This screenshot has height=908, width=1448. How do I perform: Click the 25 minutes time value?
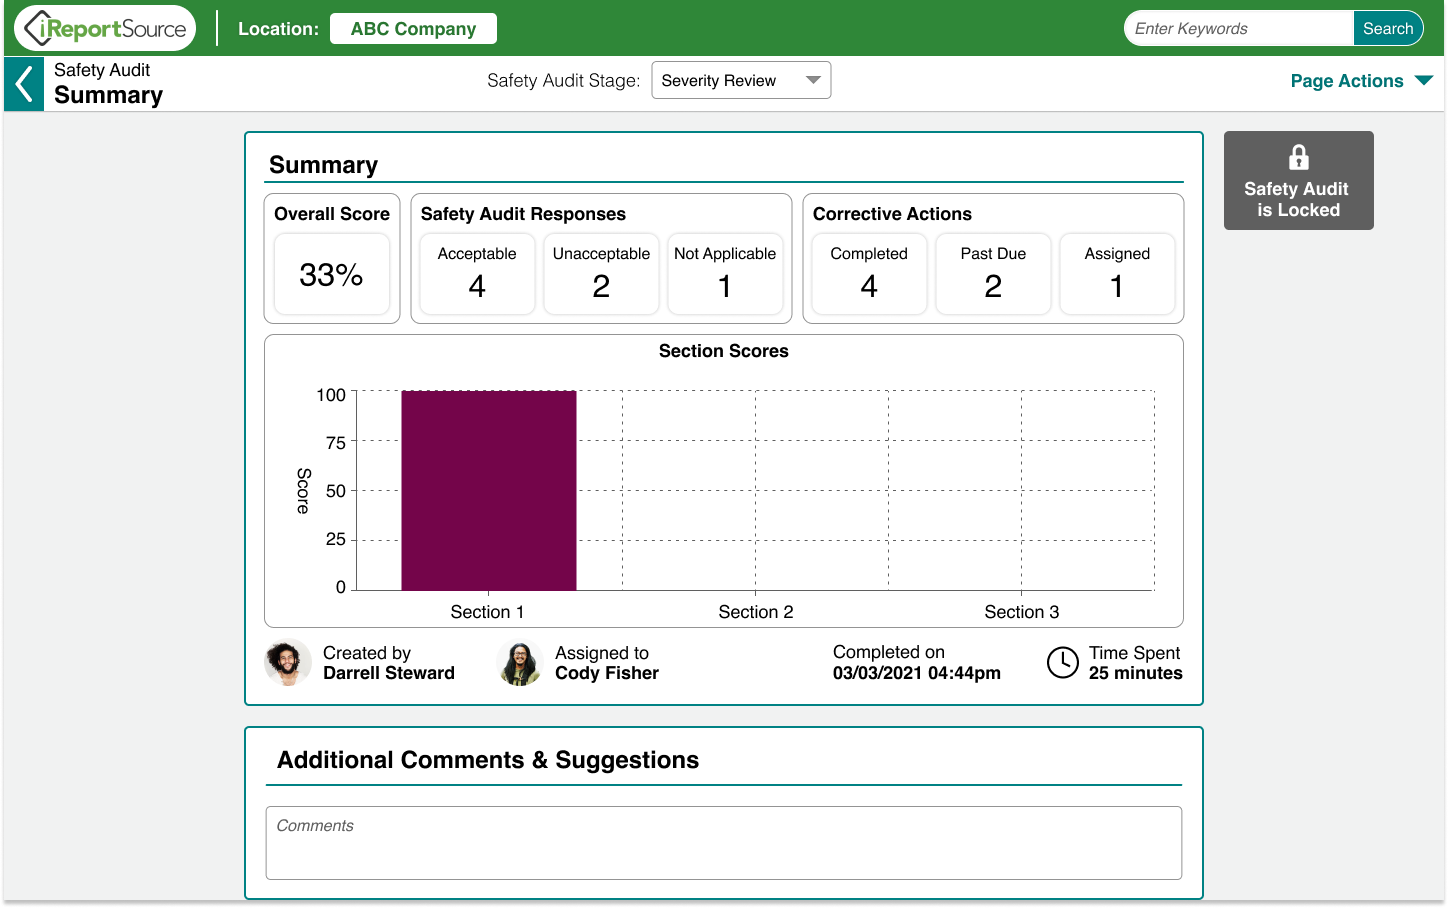coord(1136,673)
